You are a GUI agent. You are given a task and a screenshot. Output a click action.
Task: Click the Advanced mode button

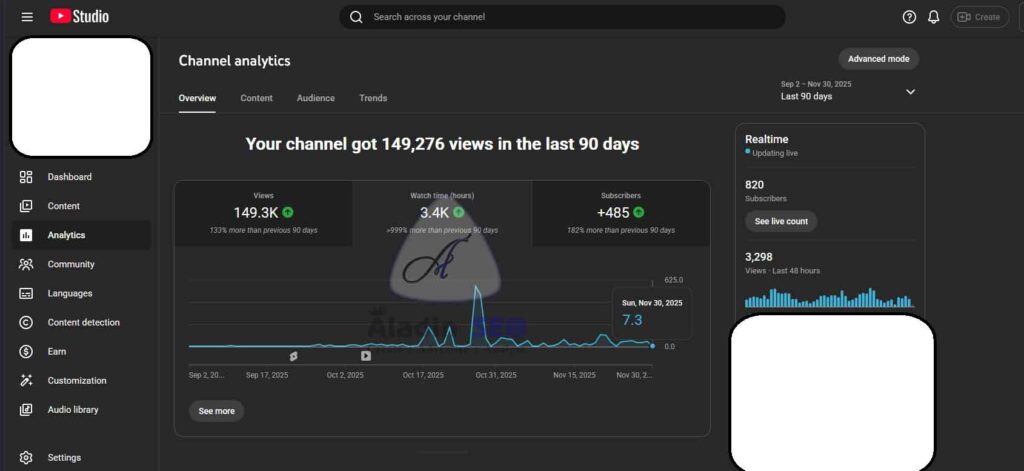878,59
